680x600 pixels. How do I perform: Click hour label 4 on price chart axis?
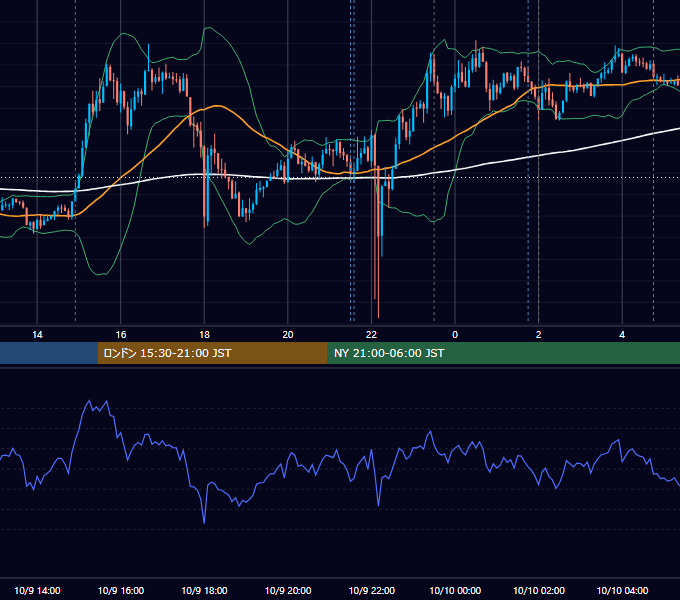tap(622, 334)
